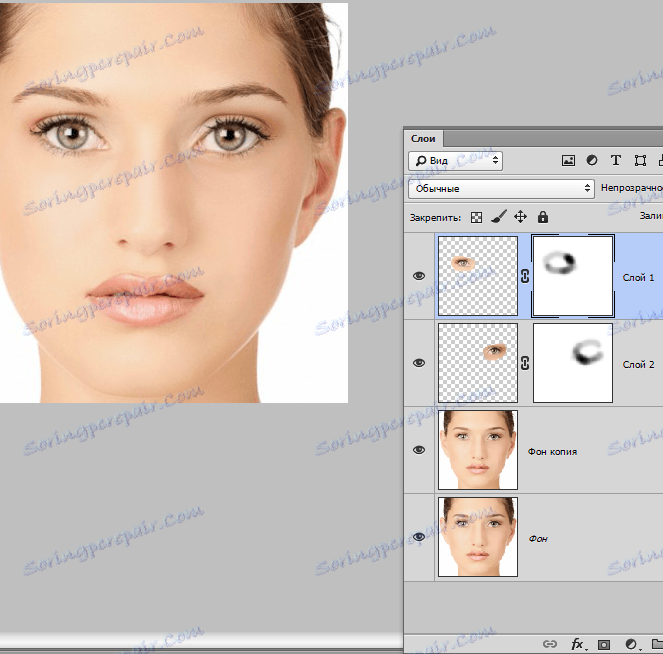This screenshot has height=654, width=663.
Task: Add a layer mask button
Action: [x=604, y=644]
